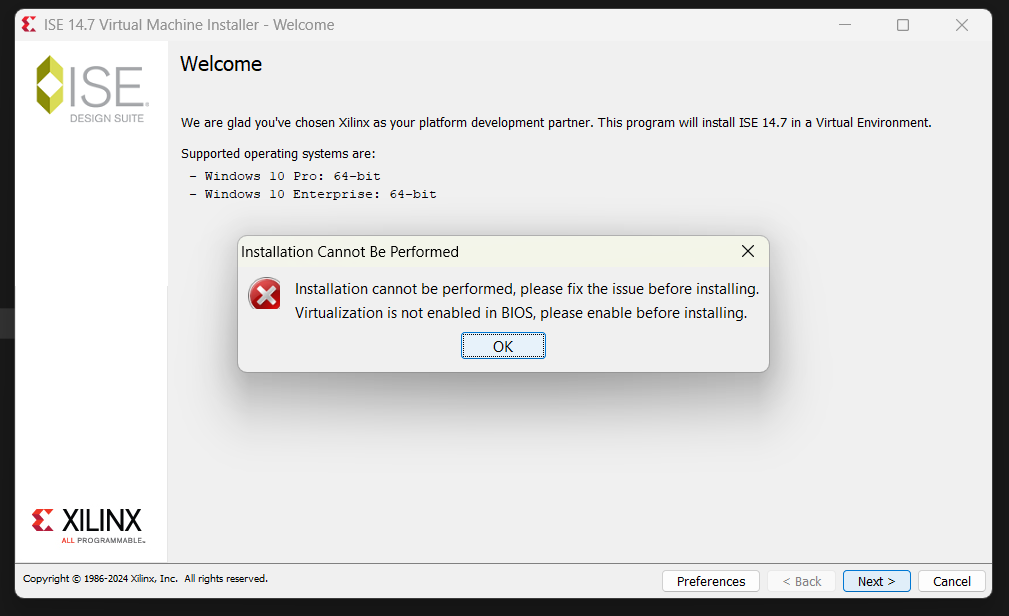
Task: Click the Welcome heading
Action: point(221,64)
